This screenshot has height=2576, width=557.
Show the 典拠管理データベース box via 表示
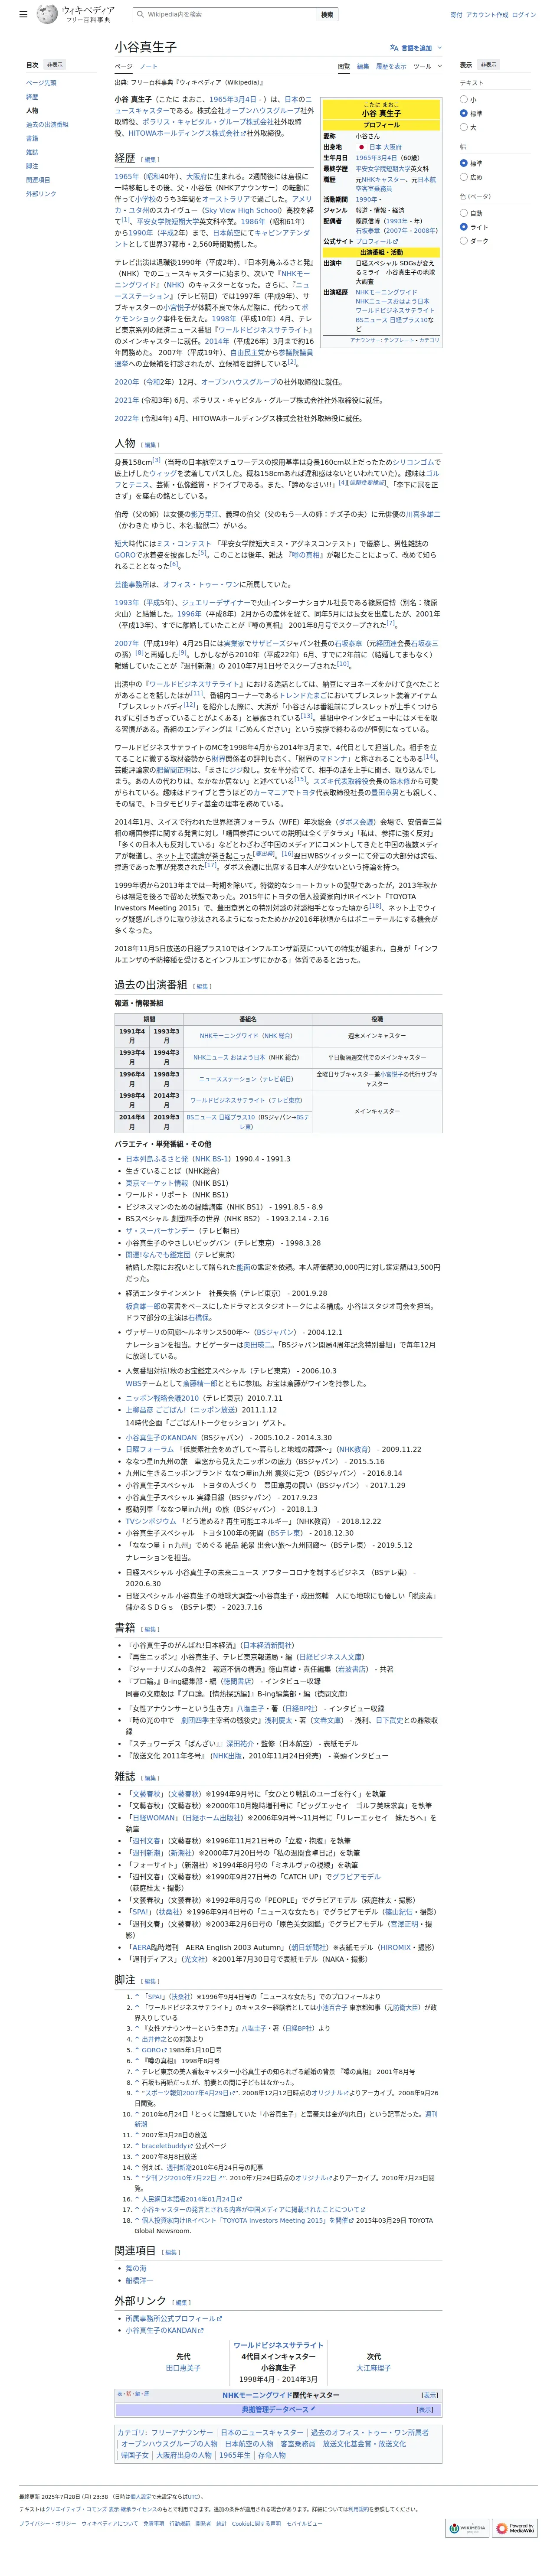click(425, 2409)
